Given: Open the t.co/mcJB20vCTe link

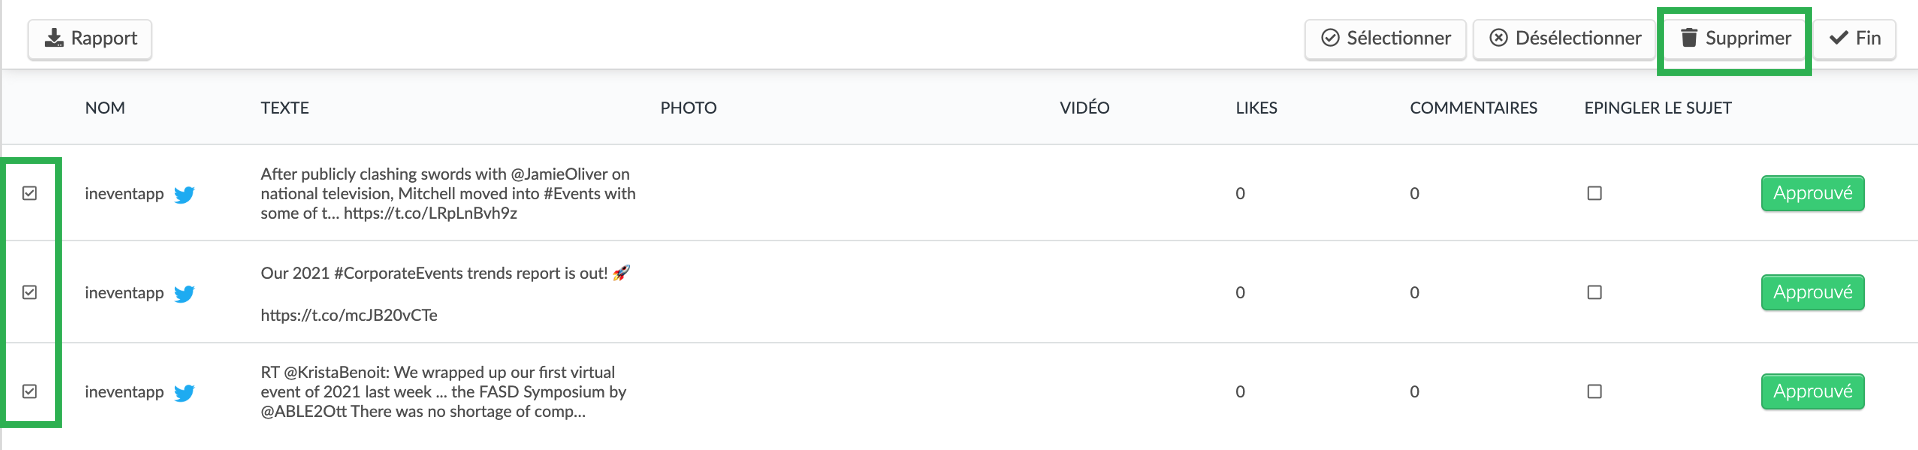Looking at the screenshot, I should [x=349, y=315].
